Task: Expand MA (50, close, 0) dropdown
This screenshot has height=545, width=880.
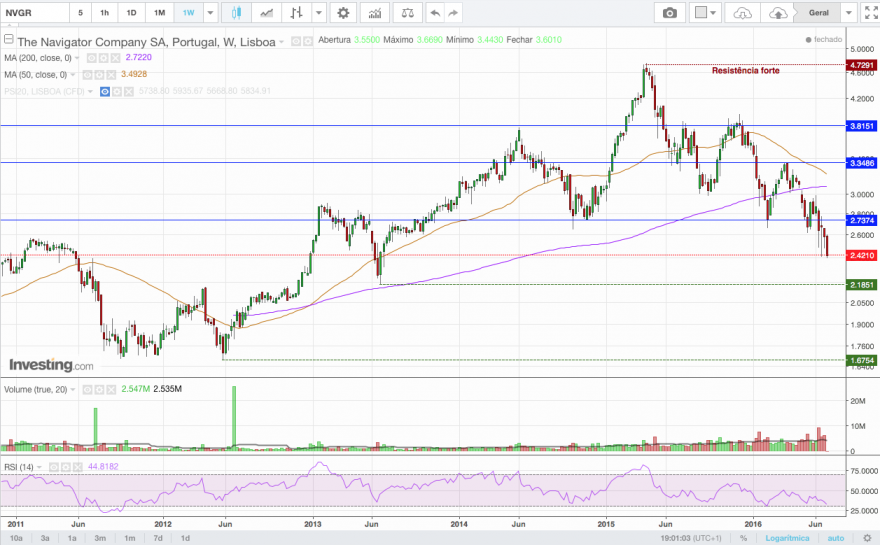Action: click(x=73, y=75)
